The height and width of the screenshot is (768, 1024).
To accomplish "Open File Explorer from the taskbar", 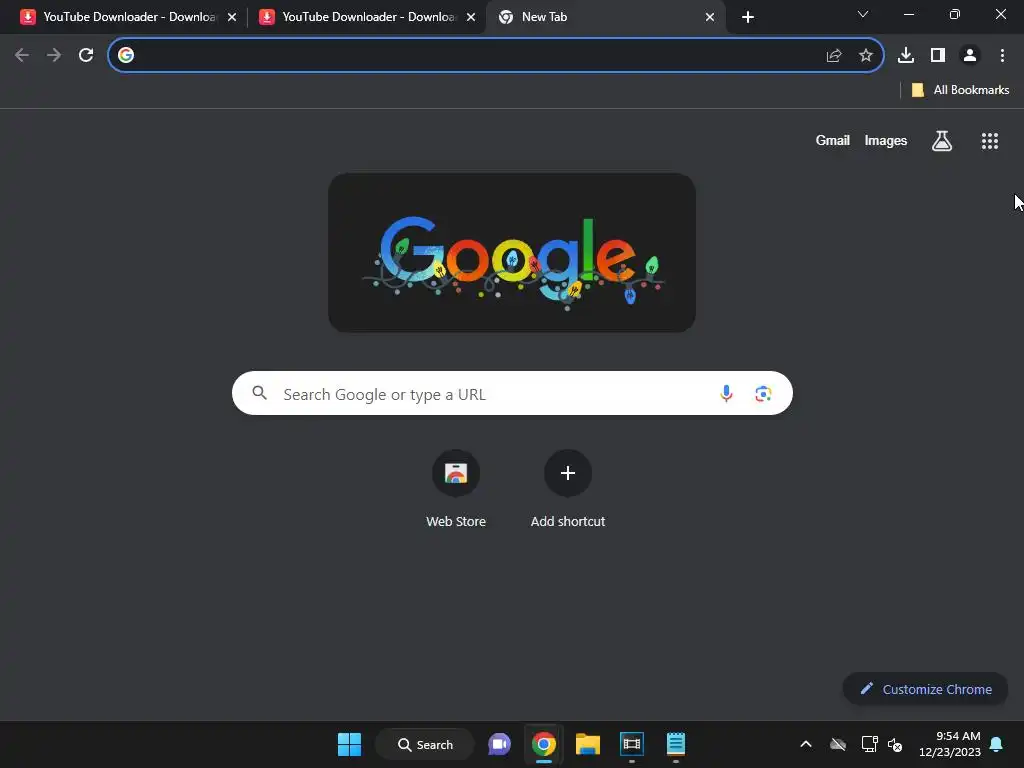I will pyautogui.click(x=587, y=744).
